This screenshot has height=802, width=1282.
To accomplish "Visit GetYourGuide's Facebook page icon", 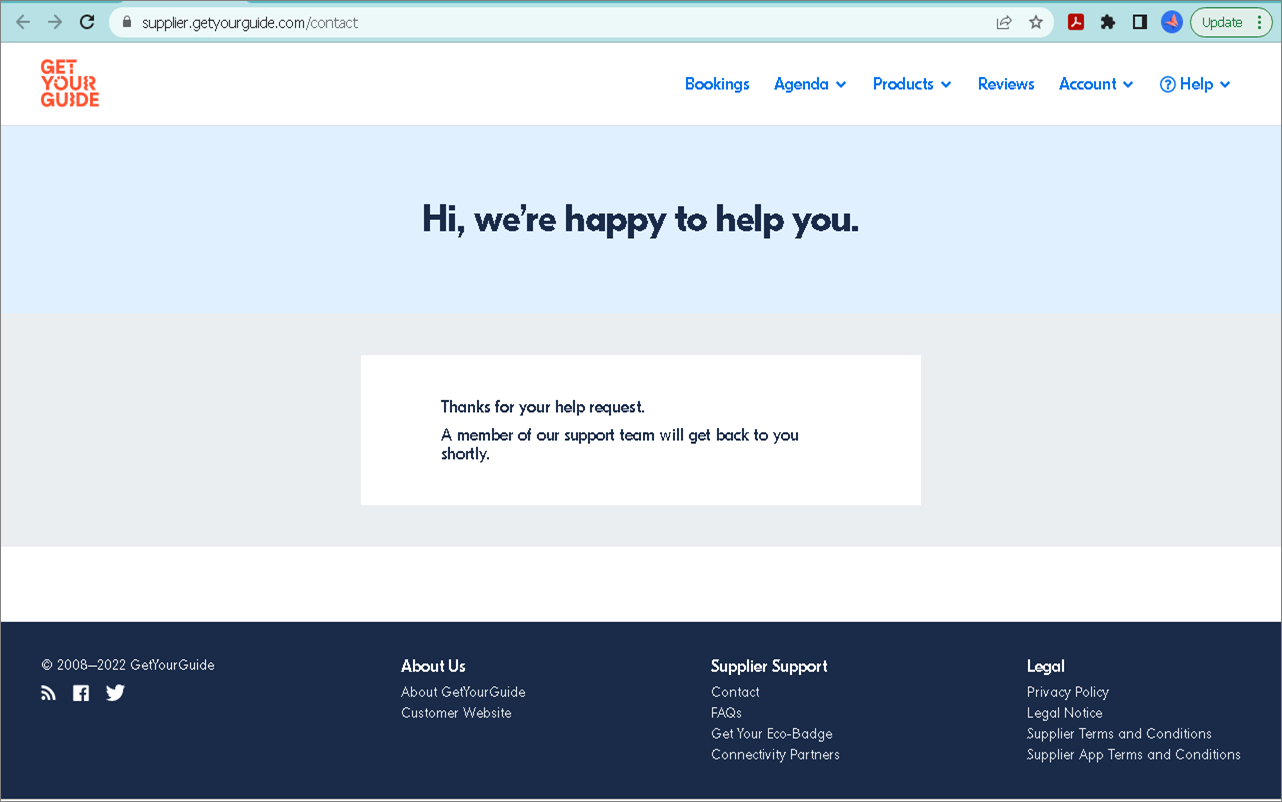I will coord(81,692).
